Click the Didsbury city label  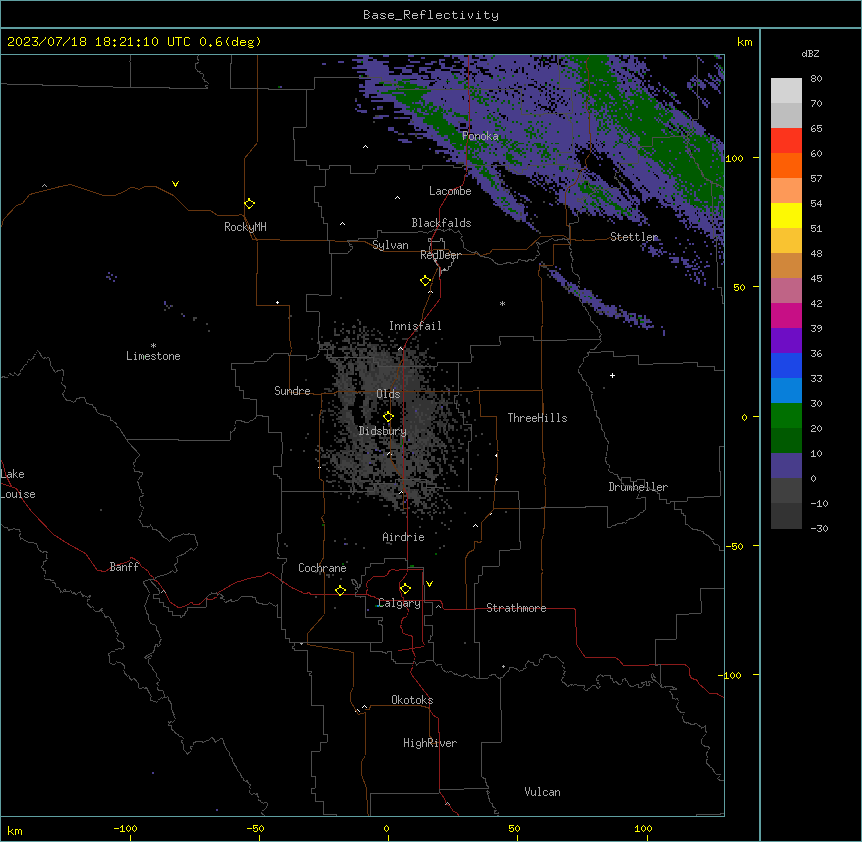click(x=383, y=431)
